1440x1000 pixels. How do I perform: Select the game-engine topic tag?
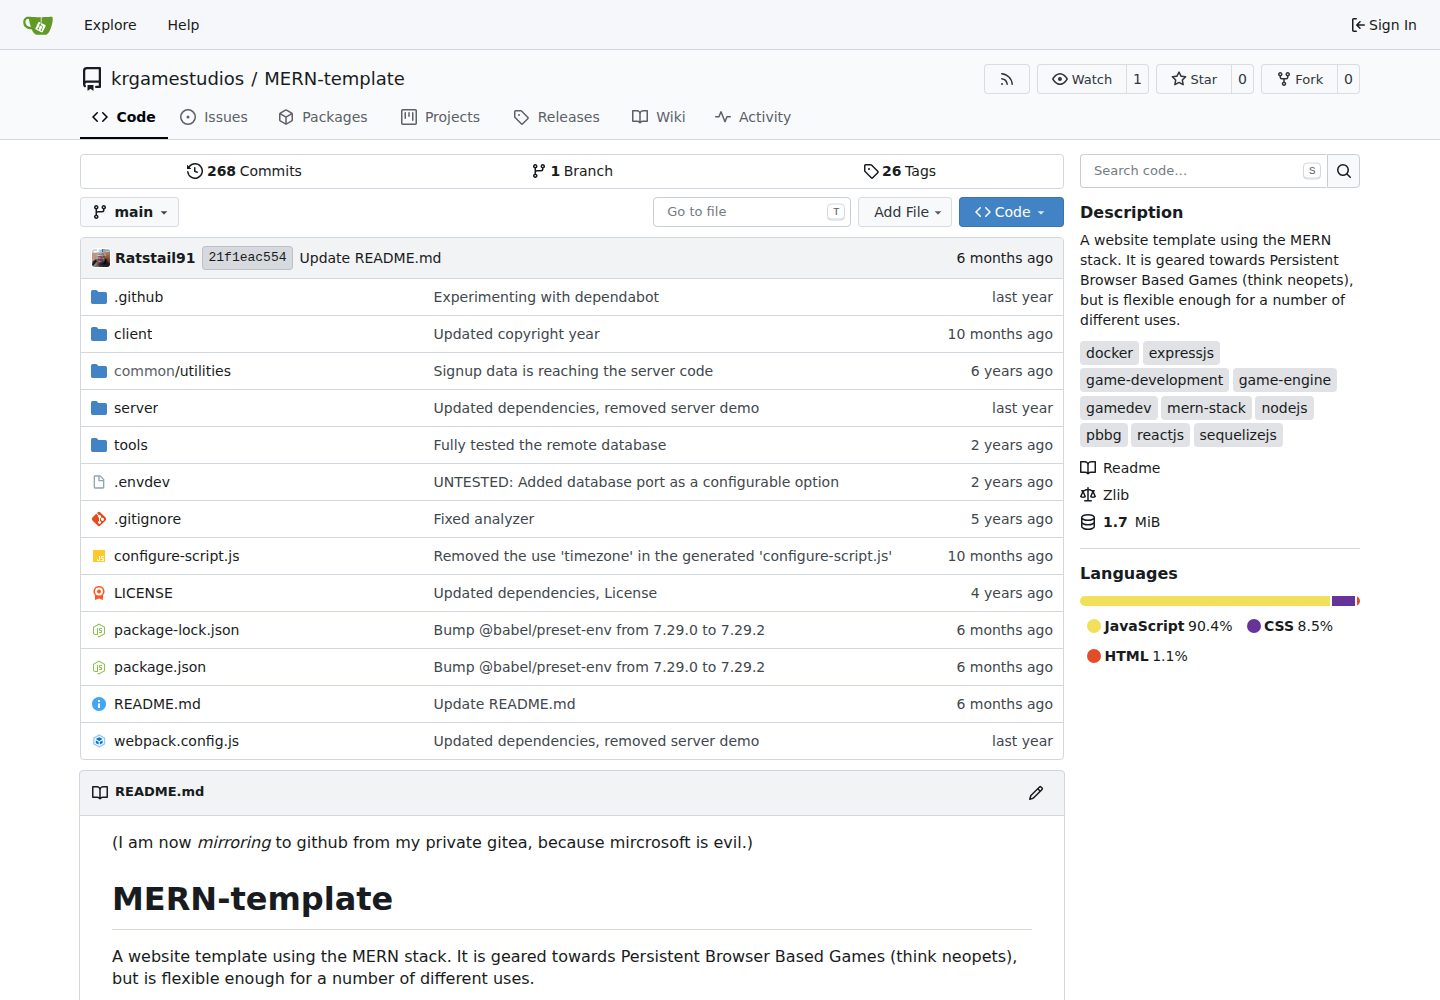coord(1285,380)
